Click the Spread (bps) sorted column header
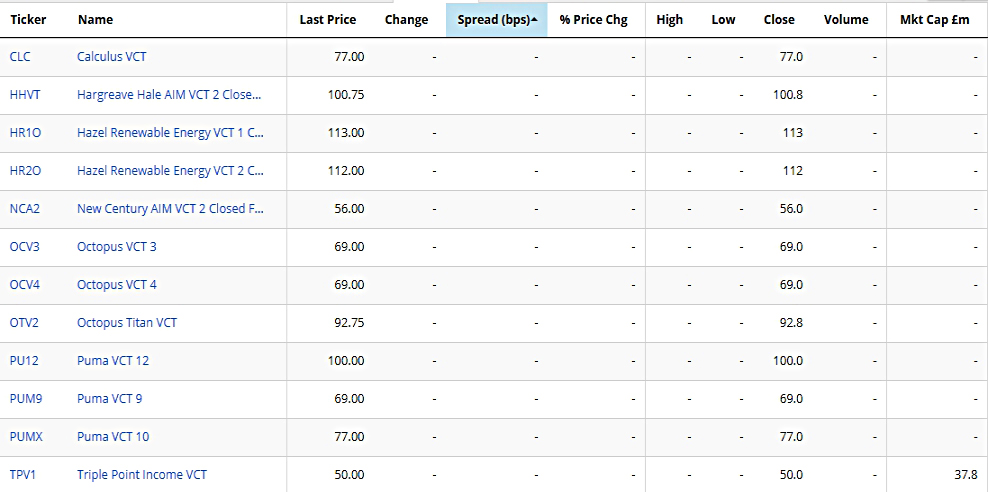The height and width of the screenshot is (492, 988). point(497,20)
